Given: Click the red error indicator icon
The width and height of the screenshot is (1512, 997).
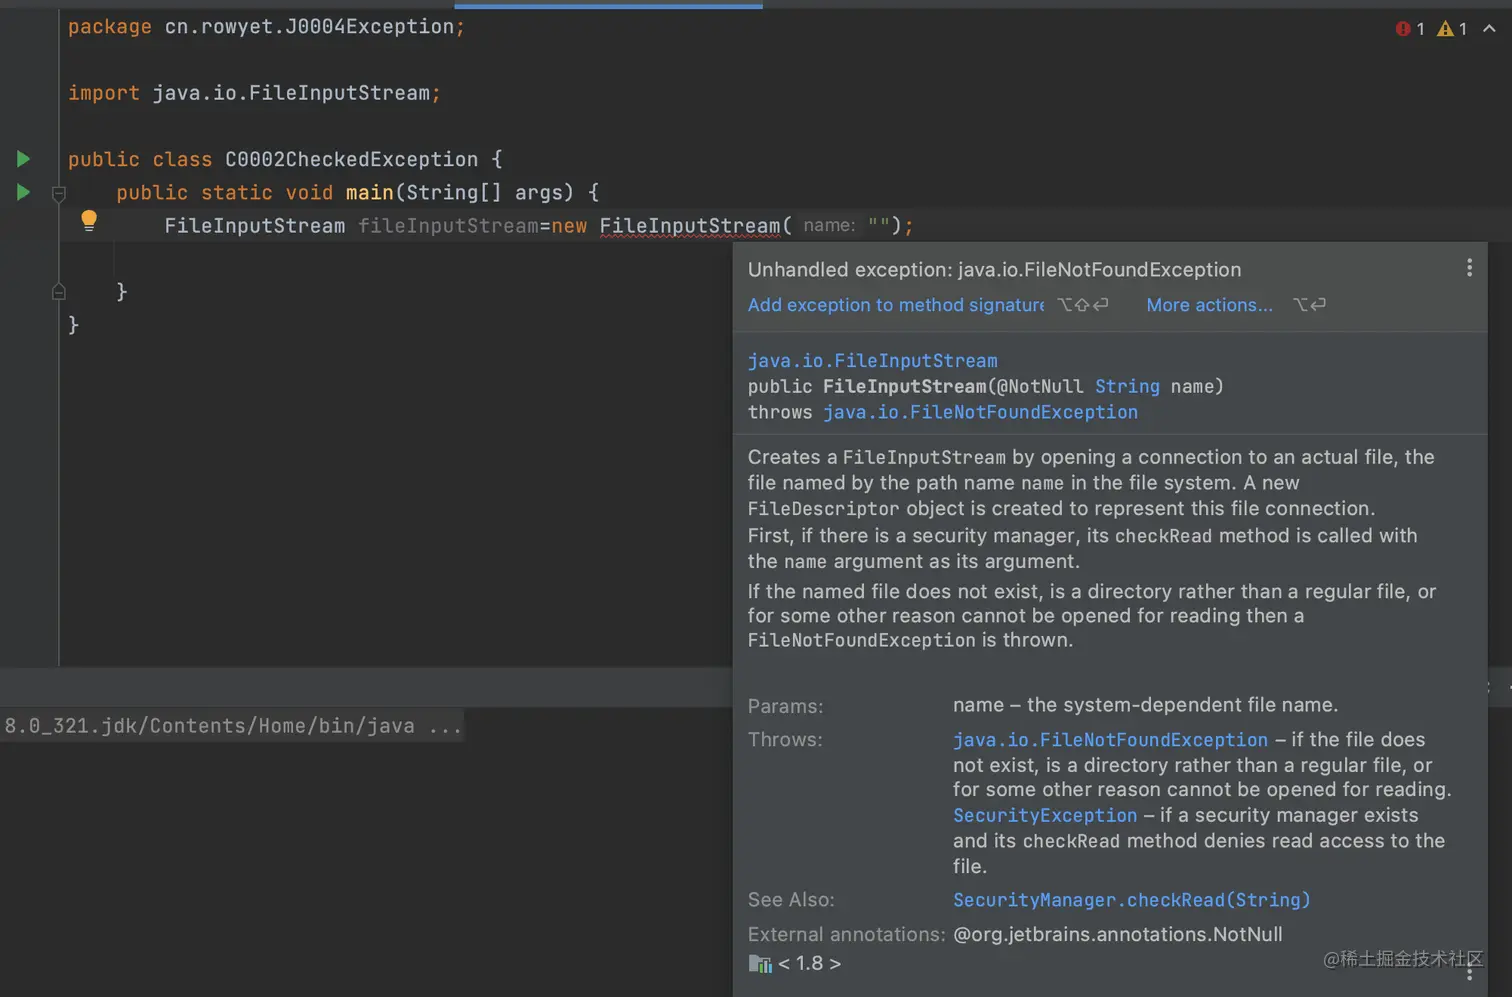Looking at the screenshot, I should point(1402,29).
